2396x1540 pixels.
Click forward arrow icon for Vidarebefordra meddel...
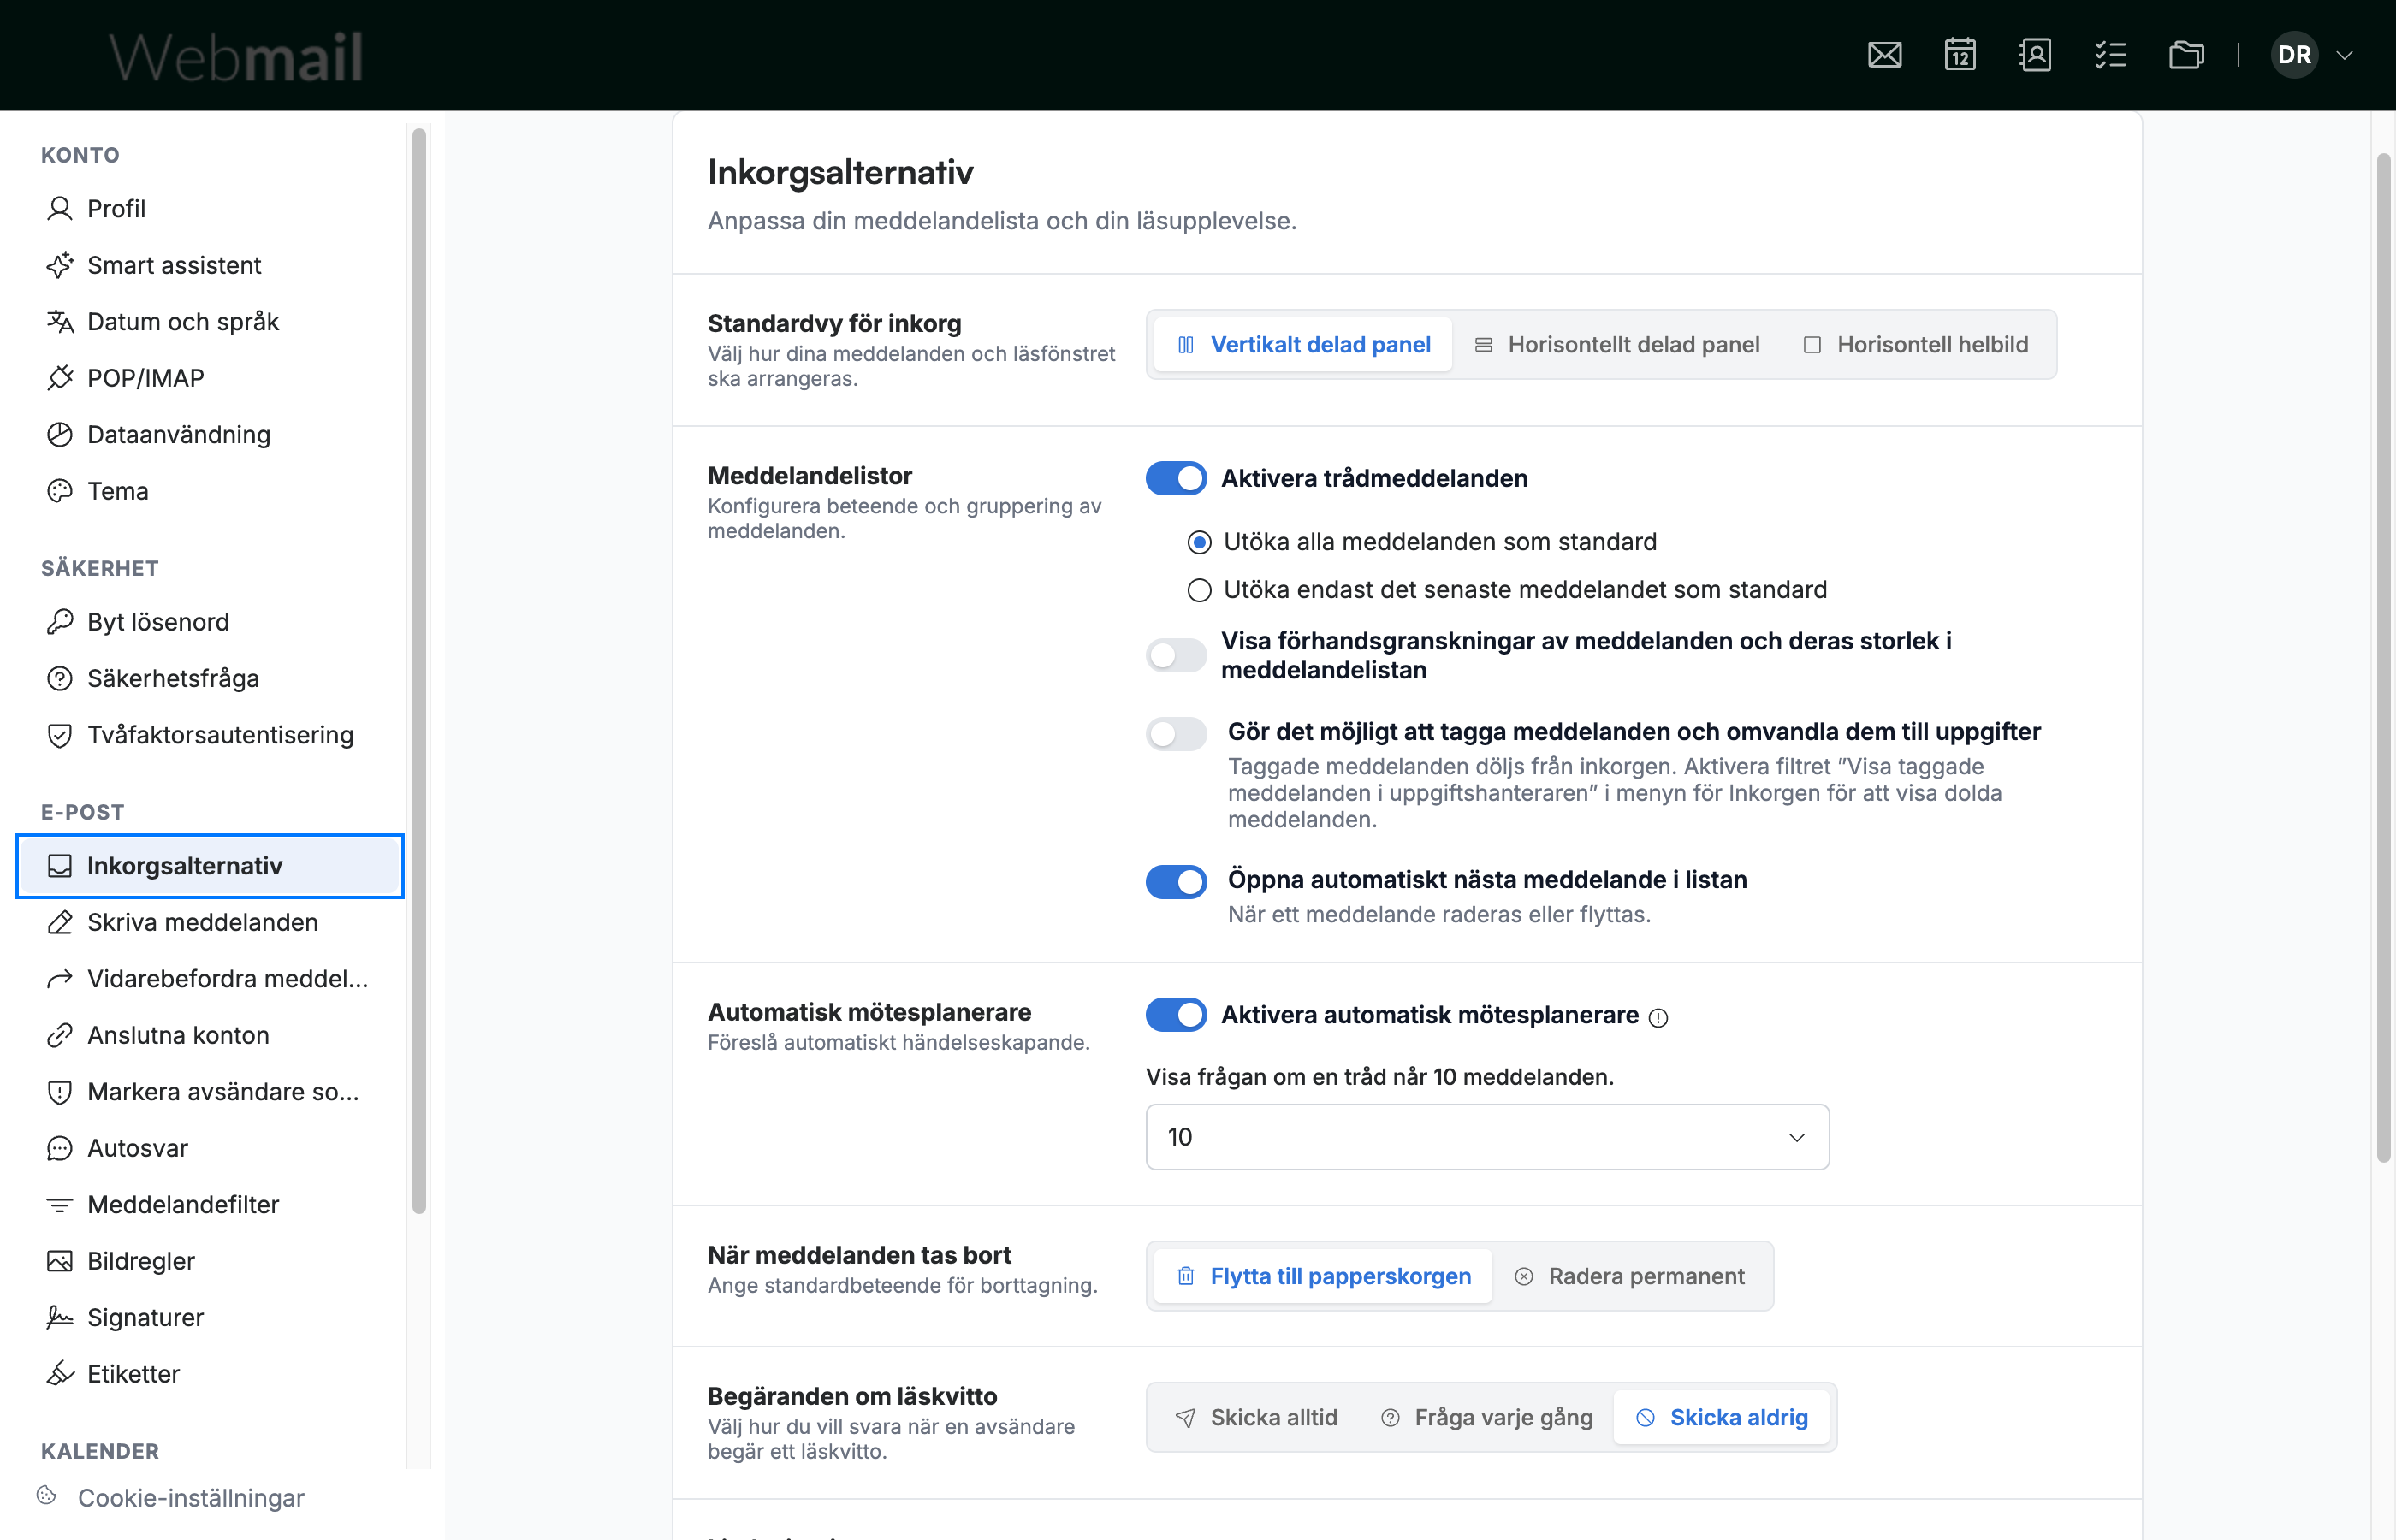point(60,979)
